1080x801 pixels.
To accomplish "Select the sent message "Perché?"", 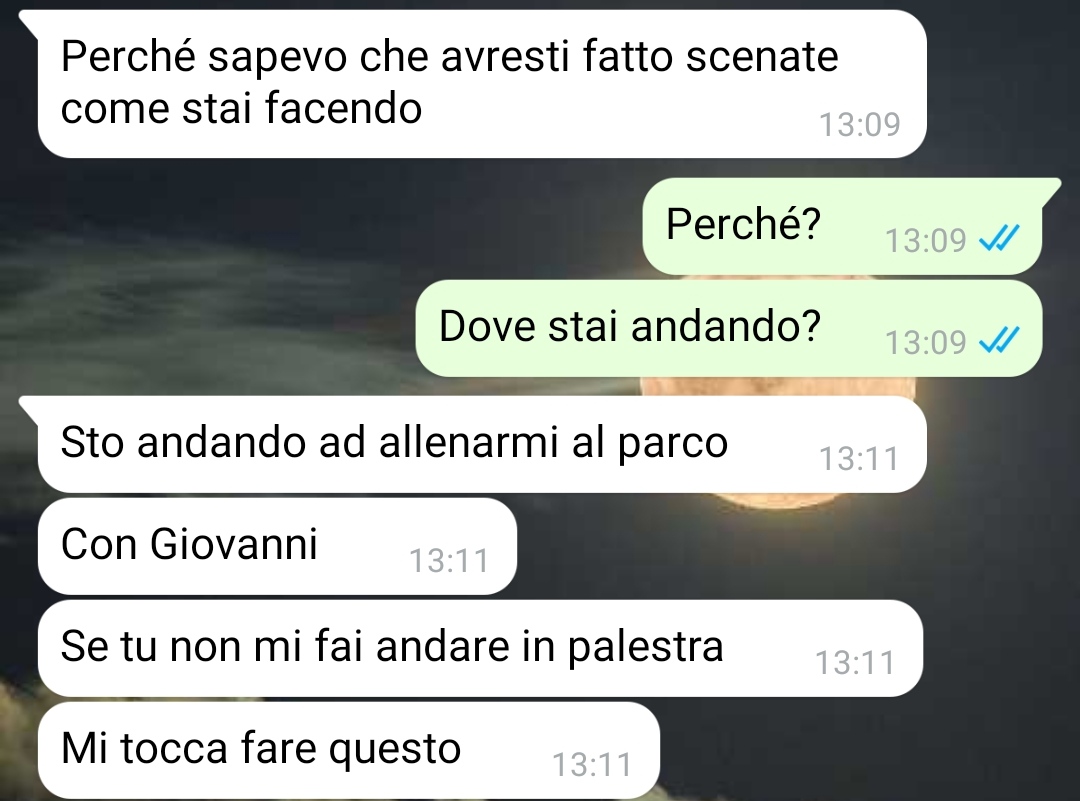I will click(842, 227).
